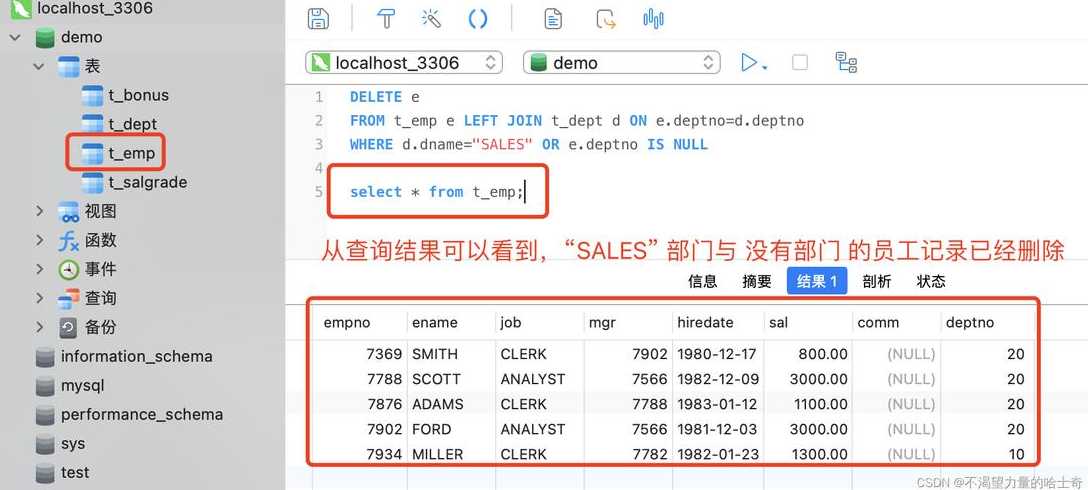Image resolution: width=1088 pixels, height=490 pixels.
Task: Click the hiredate column header
Action: pos(718,322)
